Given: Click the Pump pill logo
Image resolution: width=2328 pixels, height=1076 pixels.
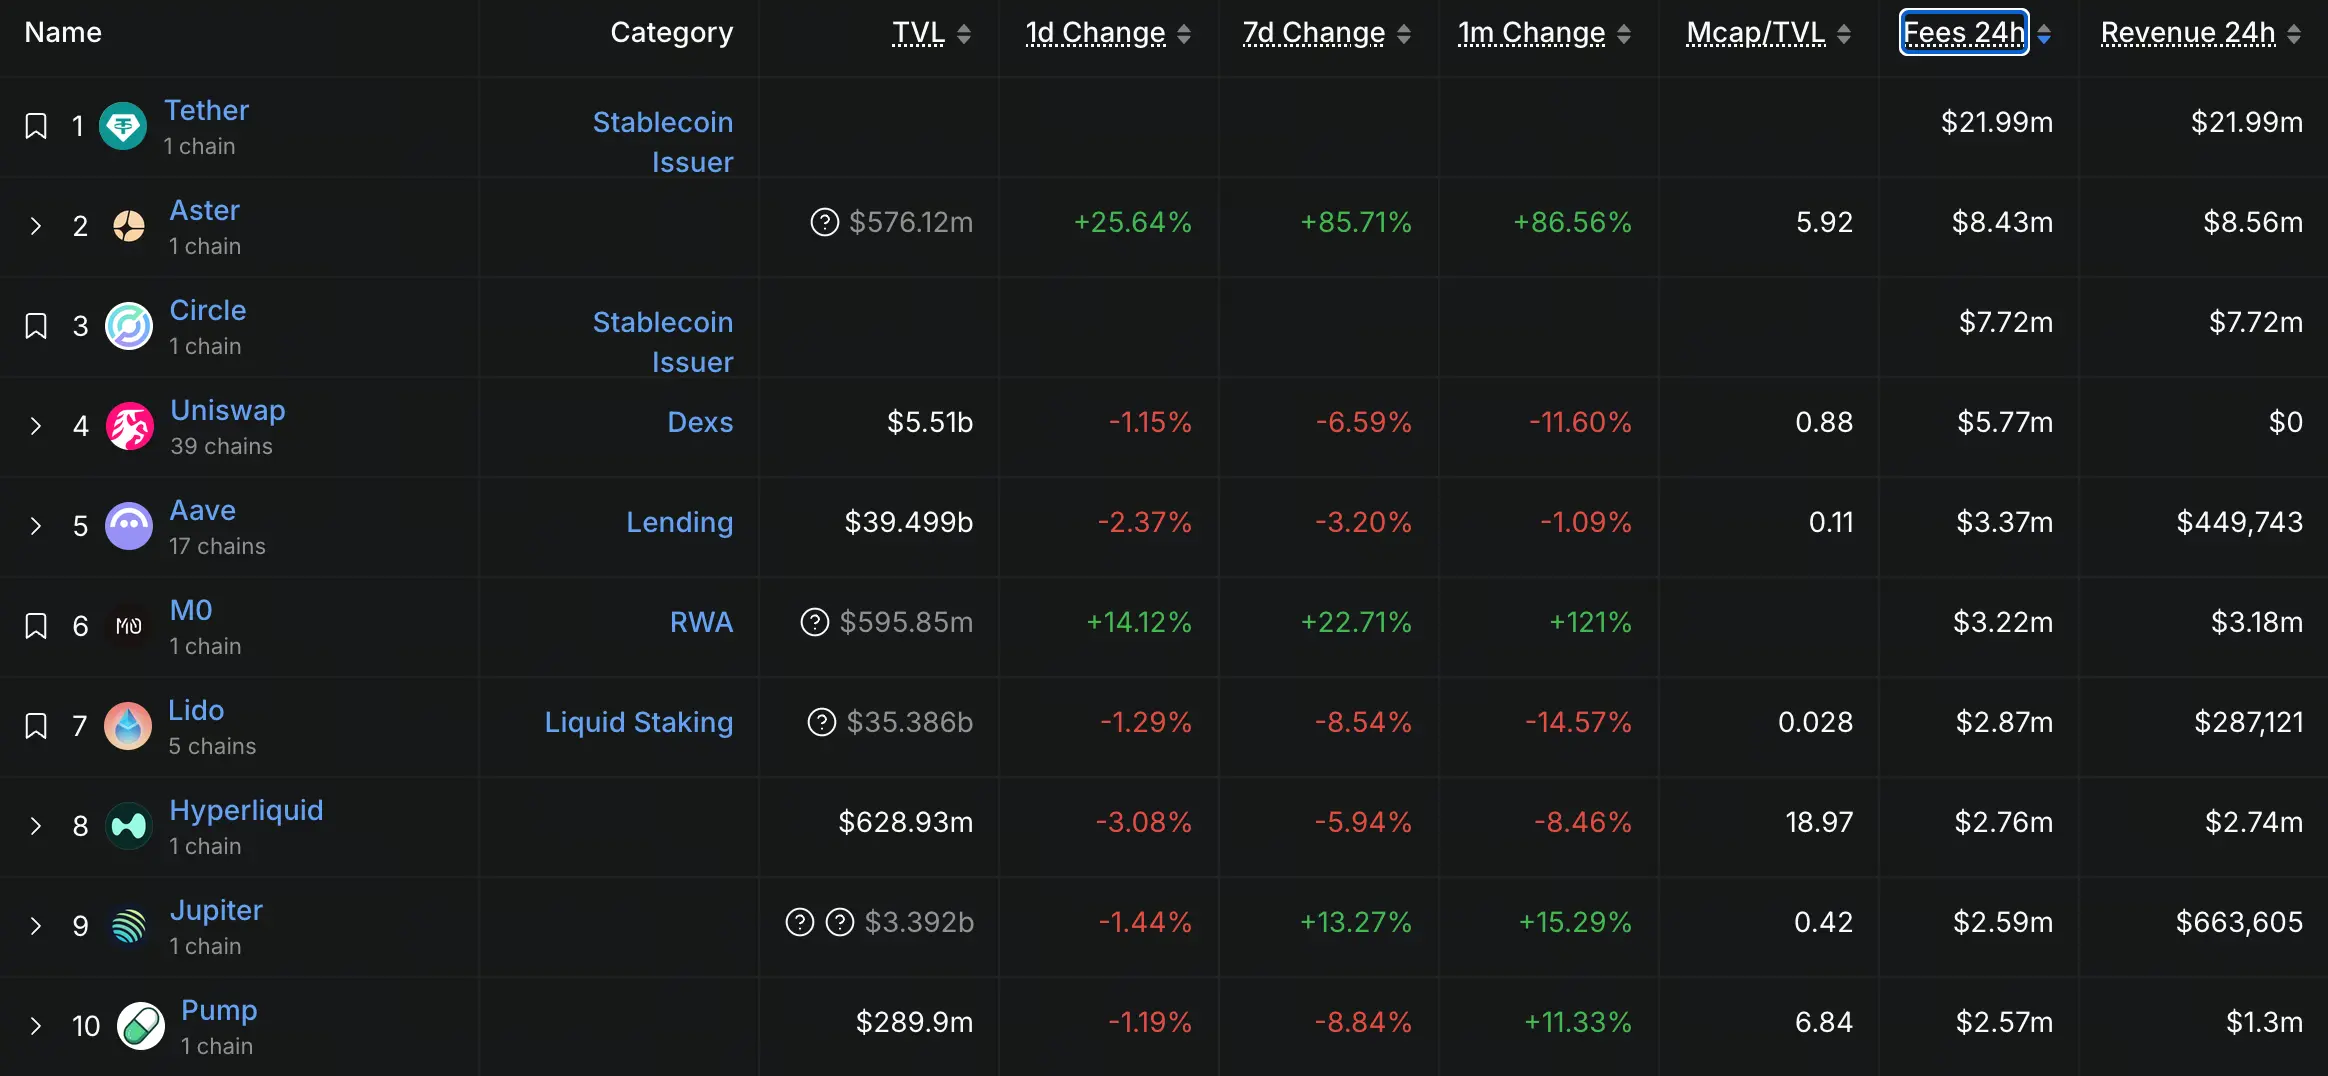Looking at the screenshot, I should (141, 1026).
